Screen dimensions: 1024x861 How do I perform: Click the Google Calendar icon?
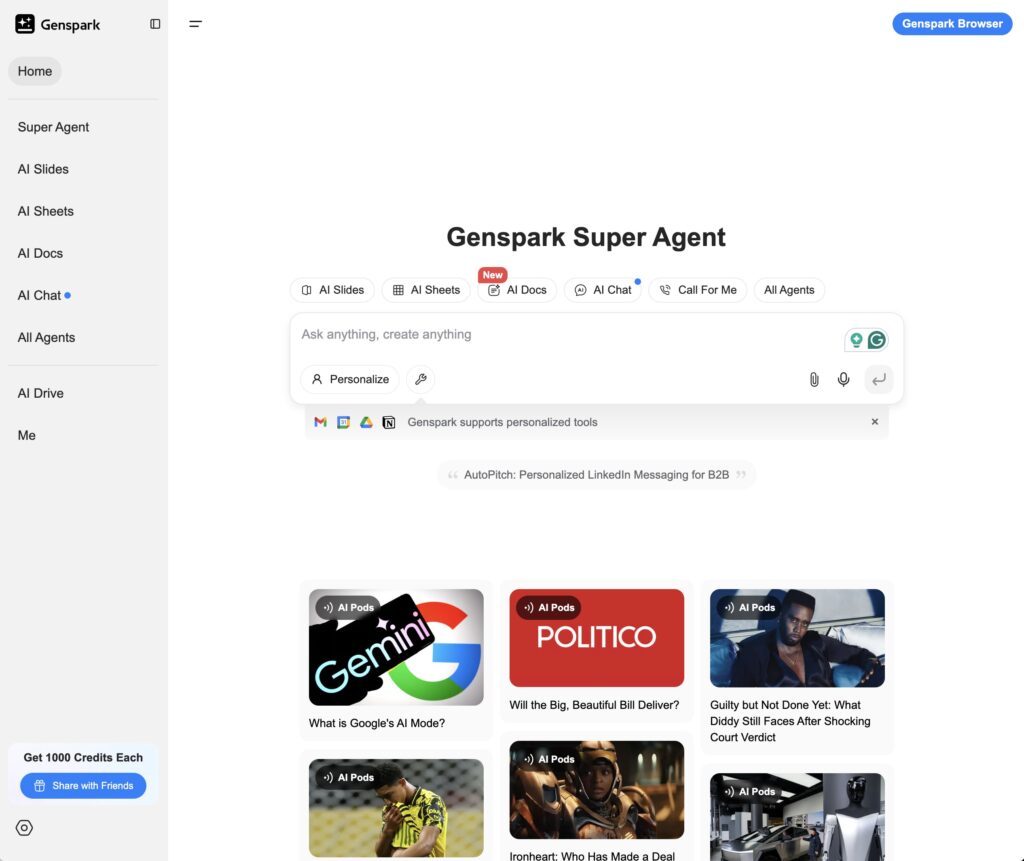(343, 422)
